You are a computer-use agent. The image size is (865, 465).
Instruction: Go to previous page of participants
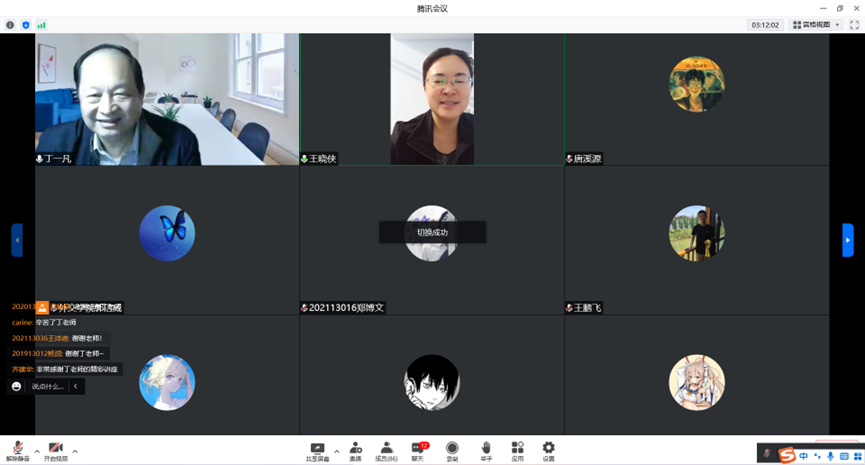point(16,240)
